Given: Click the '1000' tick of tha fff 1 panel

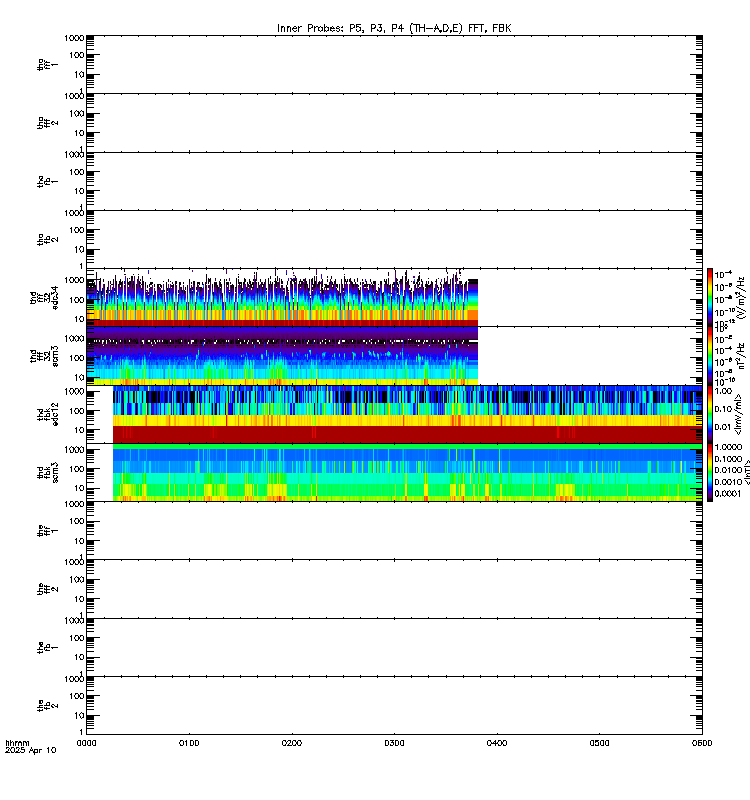Looking at the screenshot, I should pyautogui.click(x=74, y=38).
